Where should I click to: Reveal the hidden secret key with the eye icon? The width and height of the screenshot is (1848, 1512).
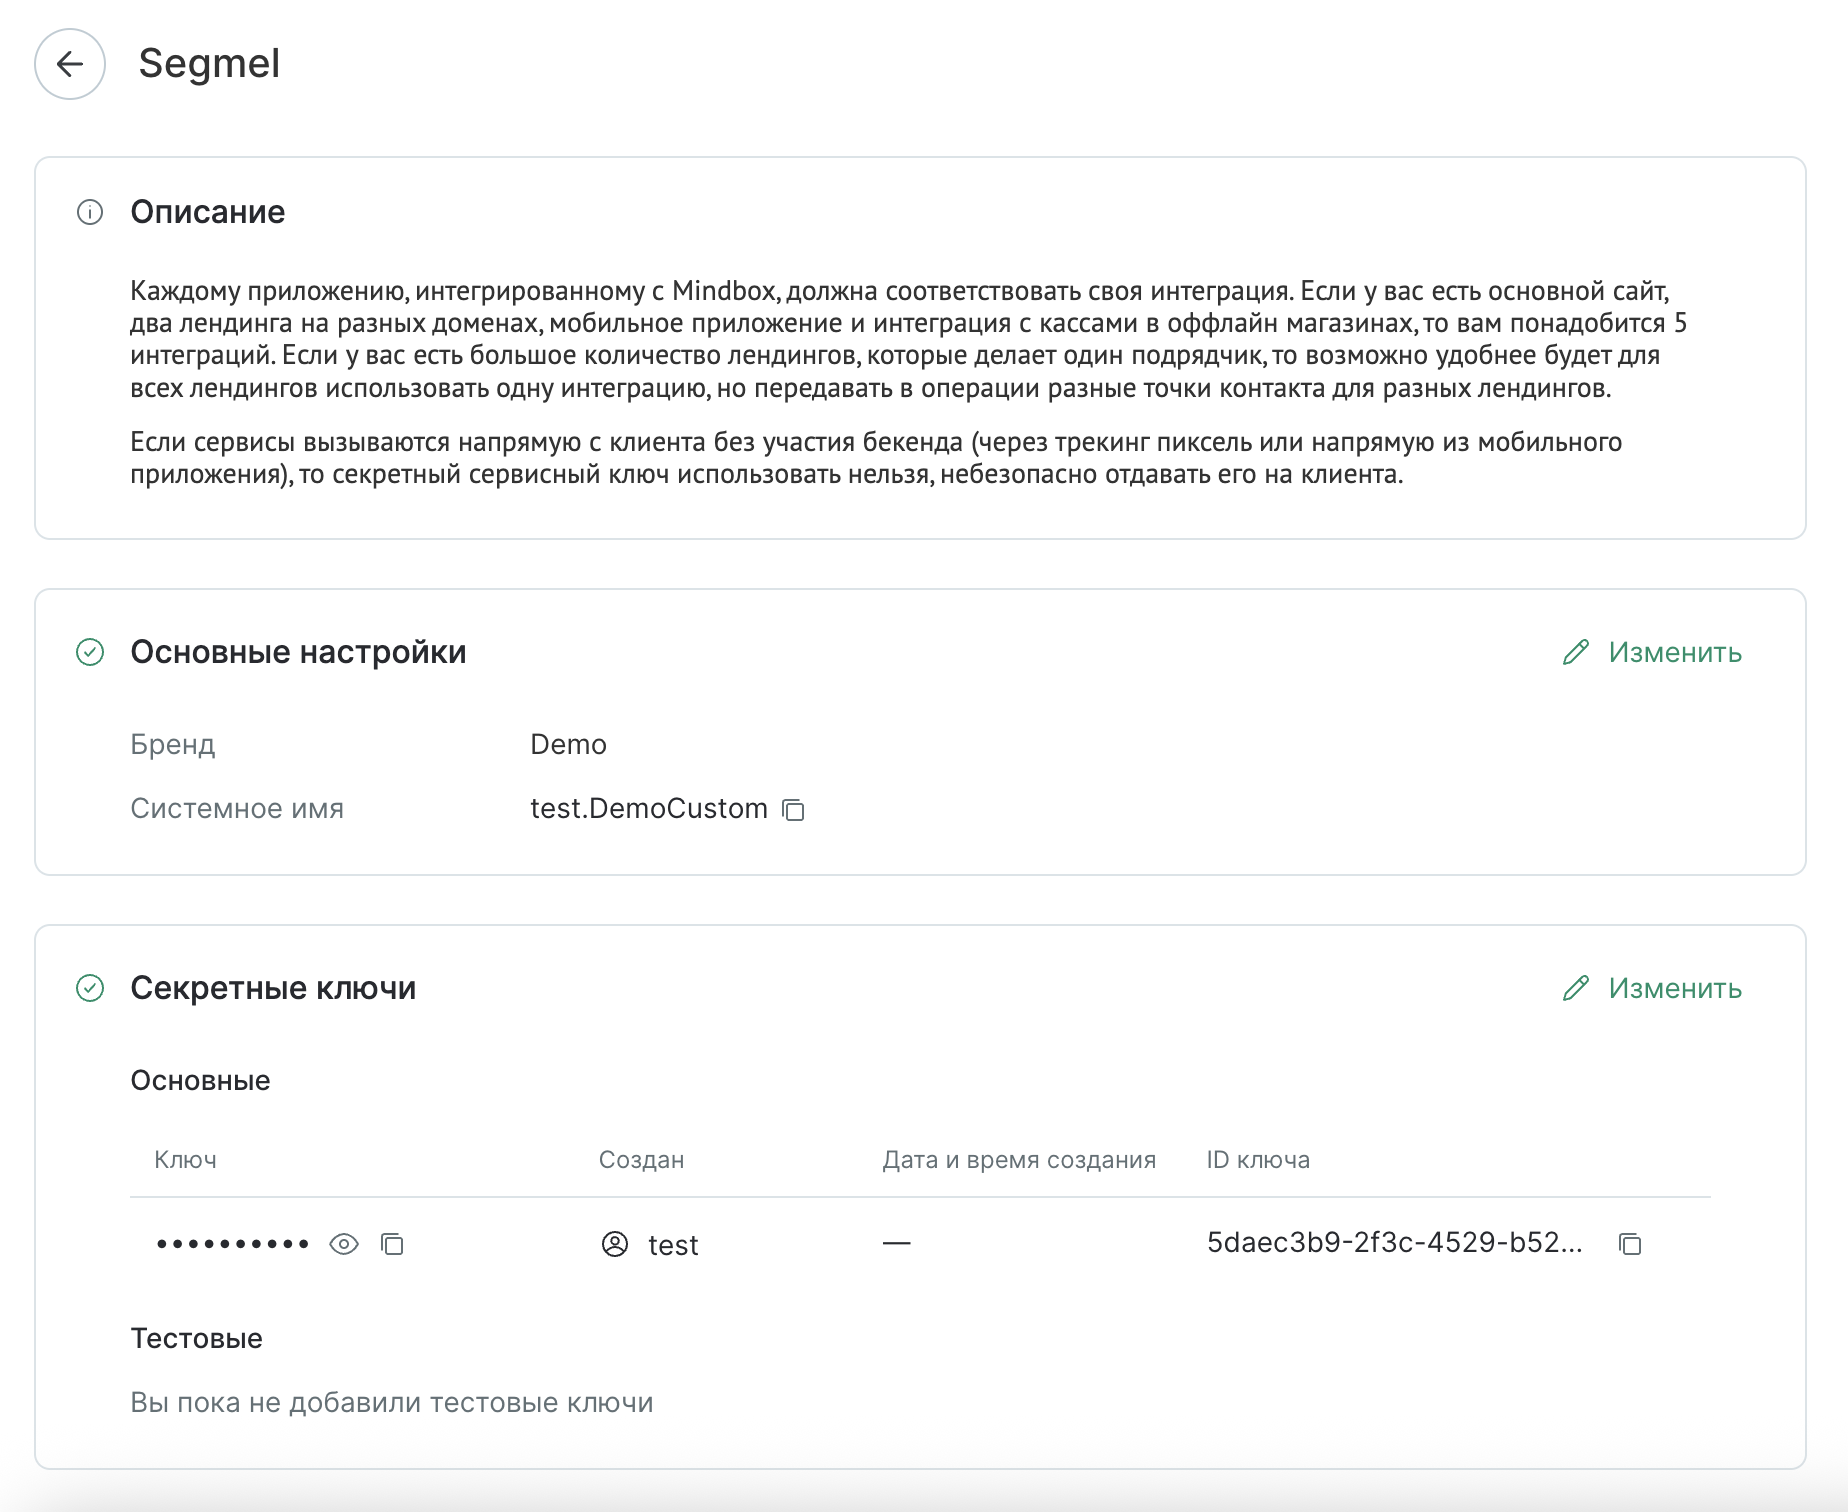(344, 1244)
